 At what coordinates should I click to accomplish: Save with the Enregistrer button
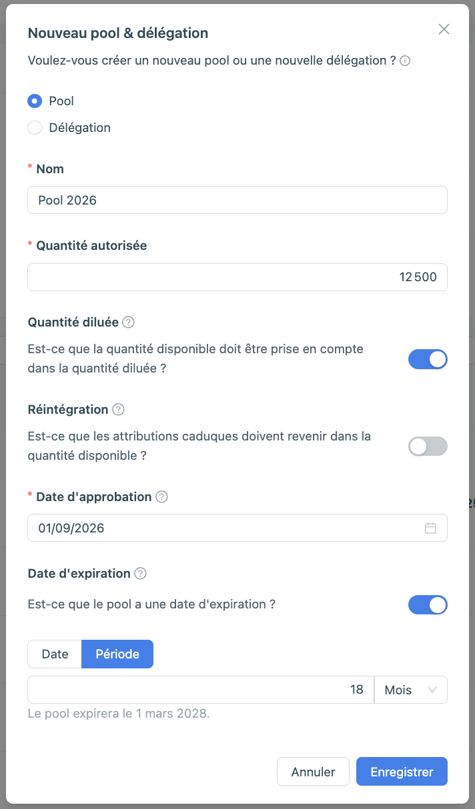click(402, 772)
